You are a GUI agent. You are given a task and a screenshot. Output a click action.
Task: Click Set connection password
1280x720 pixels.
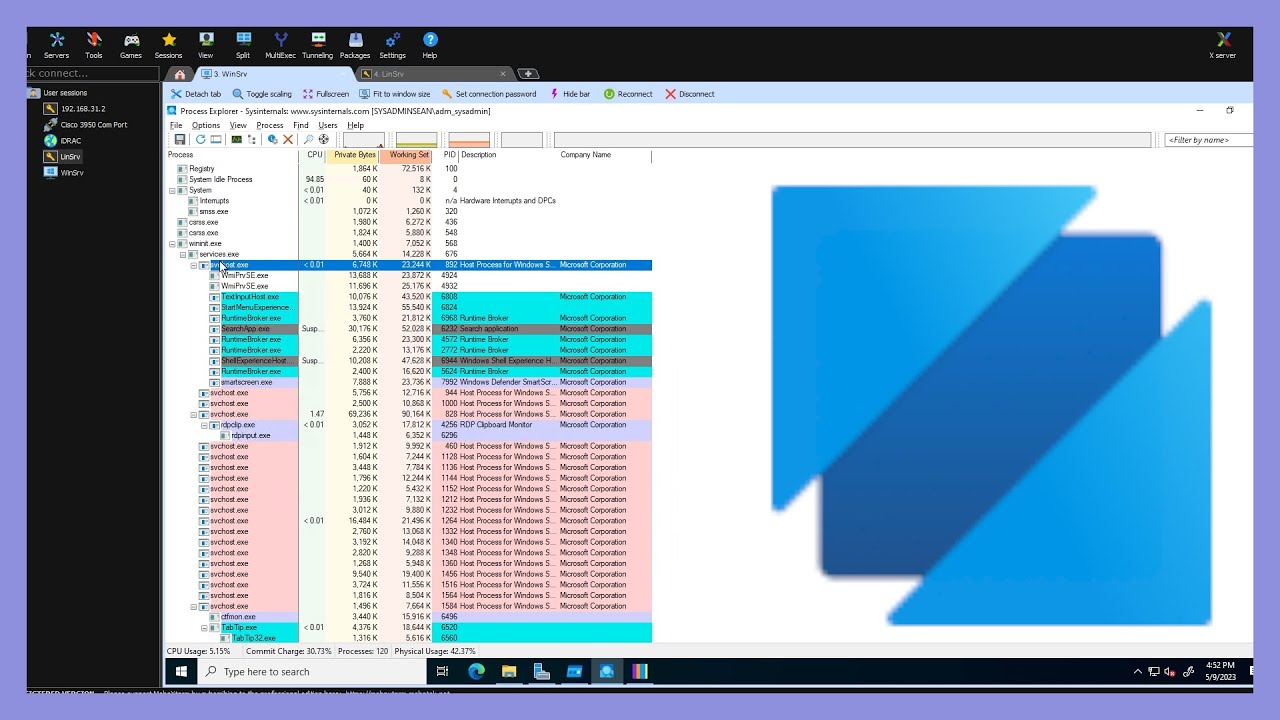point(489,94)
